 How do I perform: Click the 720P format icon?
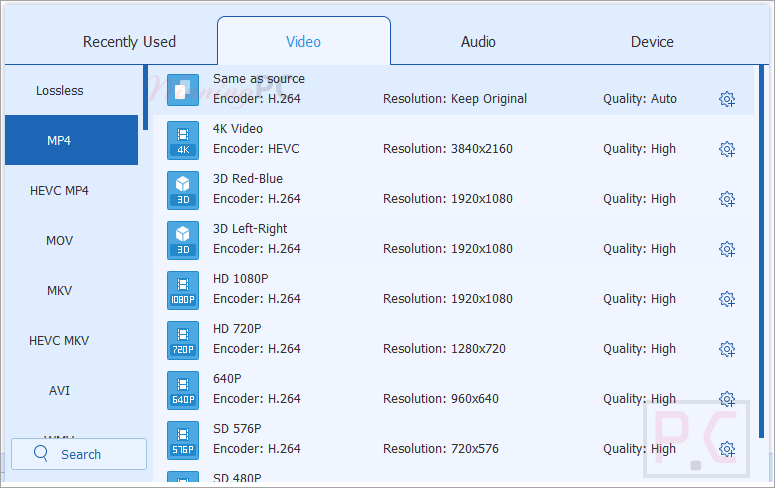pos(183,340)
